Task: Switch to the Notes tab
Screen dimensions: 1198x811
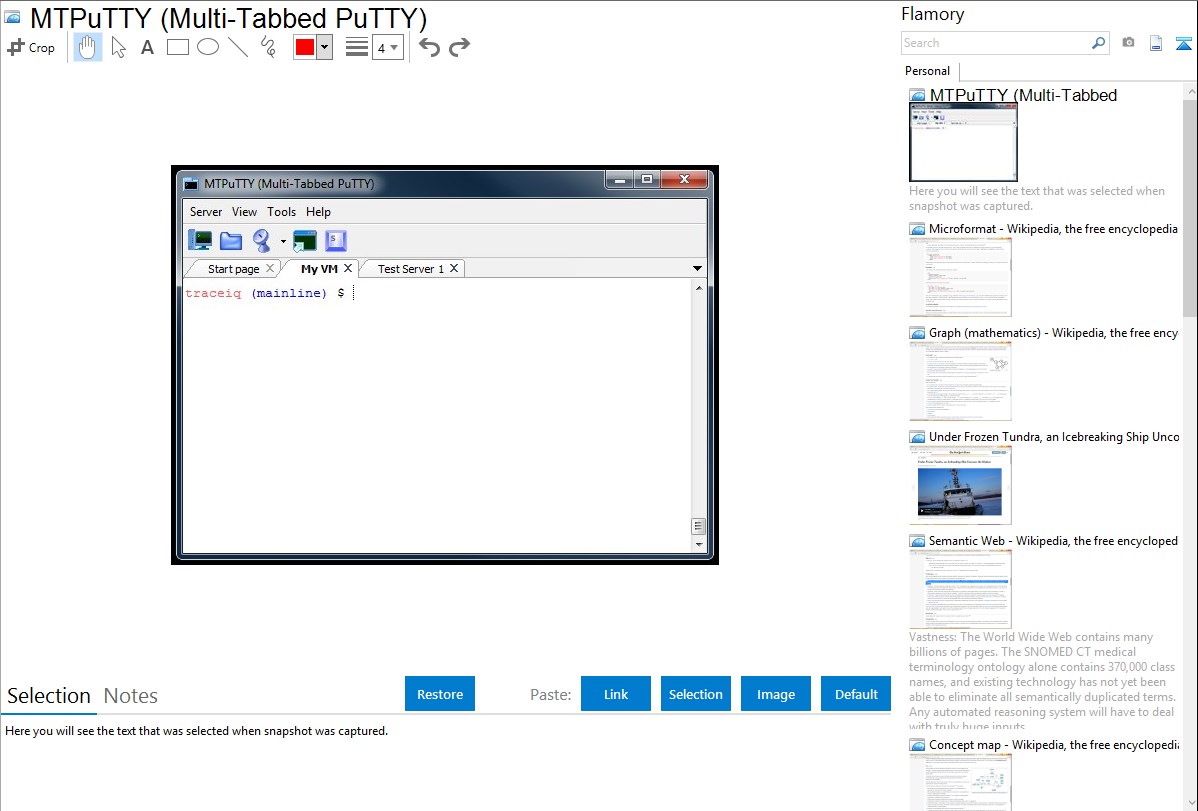Action: tap(131, 696)
